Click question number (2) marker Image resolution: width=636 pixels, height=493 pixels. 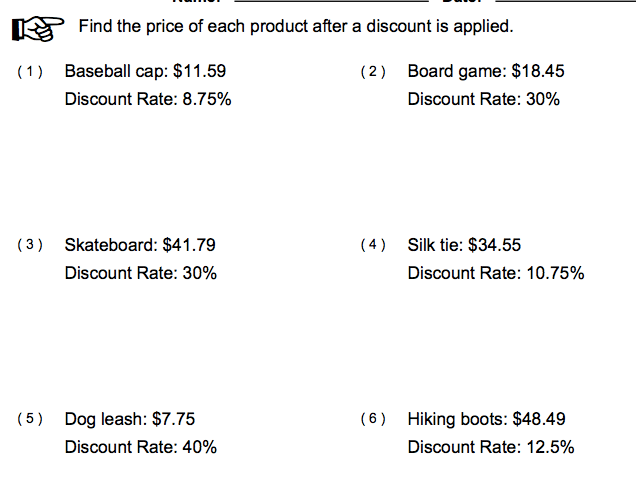[x=373, y=72]
